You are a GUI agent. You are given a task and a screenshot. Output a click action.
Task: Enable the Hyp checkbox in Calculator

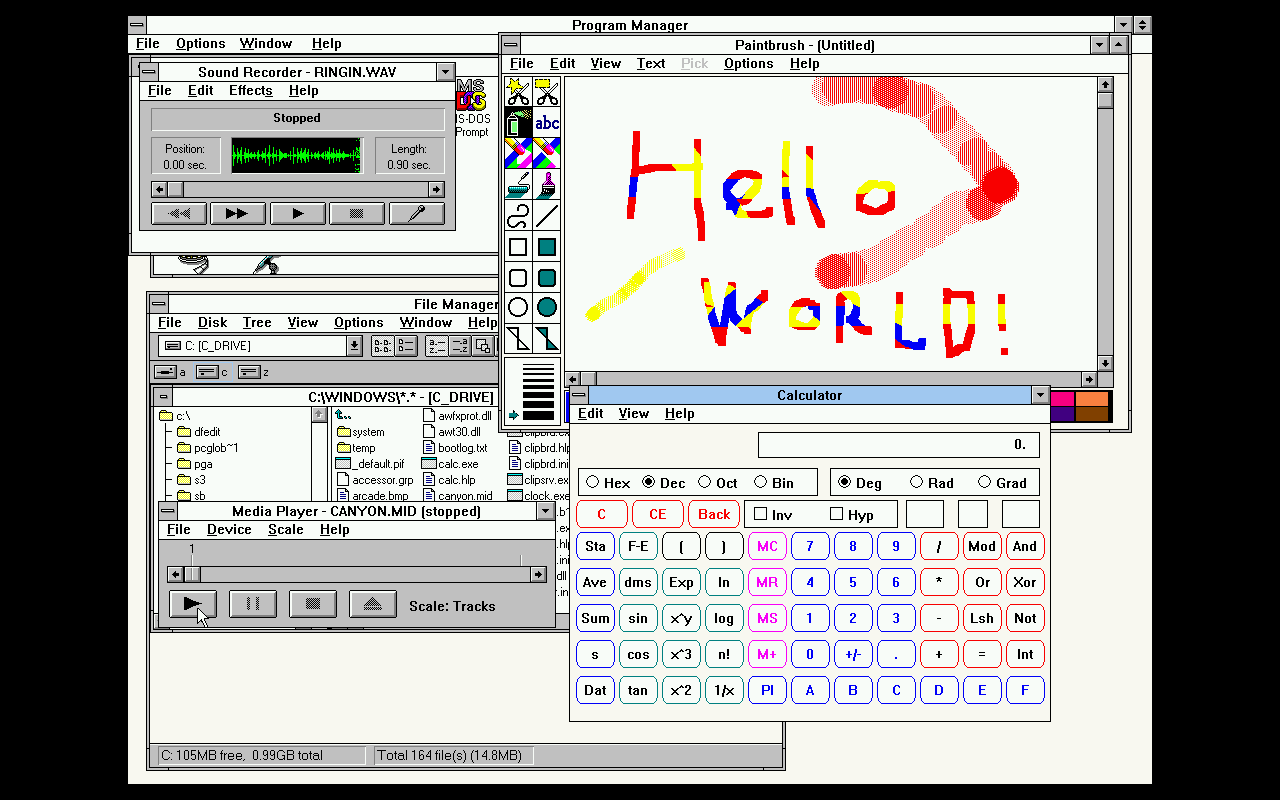coord(852,515)
